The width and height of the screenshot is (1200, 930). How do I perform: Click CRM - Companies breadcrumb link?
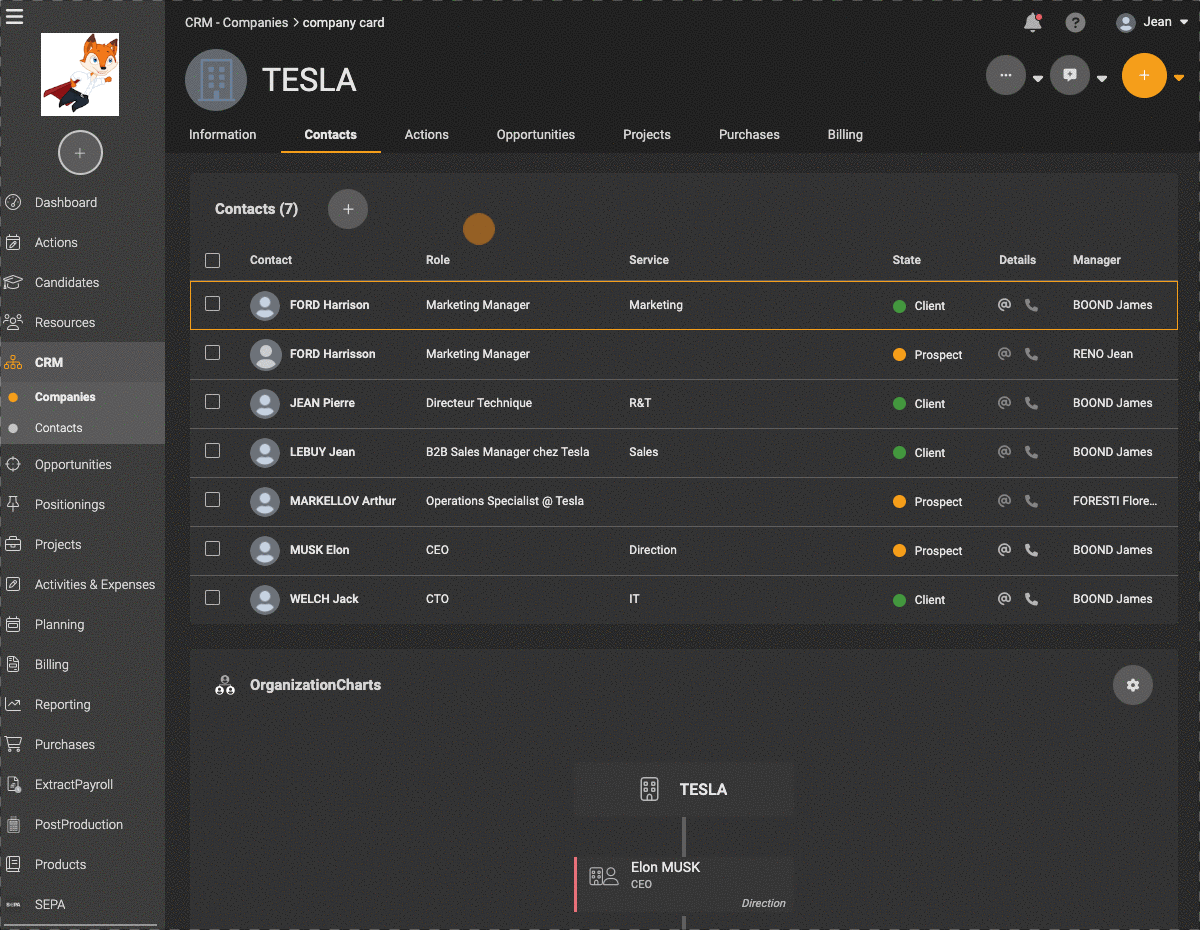coord(236,22)
